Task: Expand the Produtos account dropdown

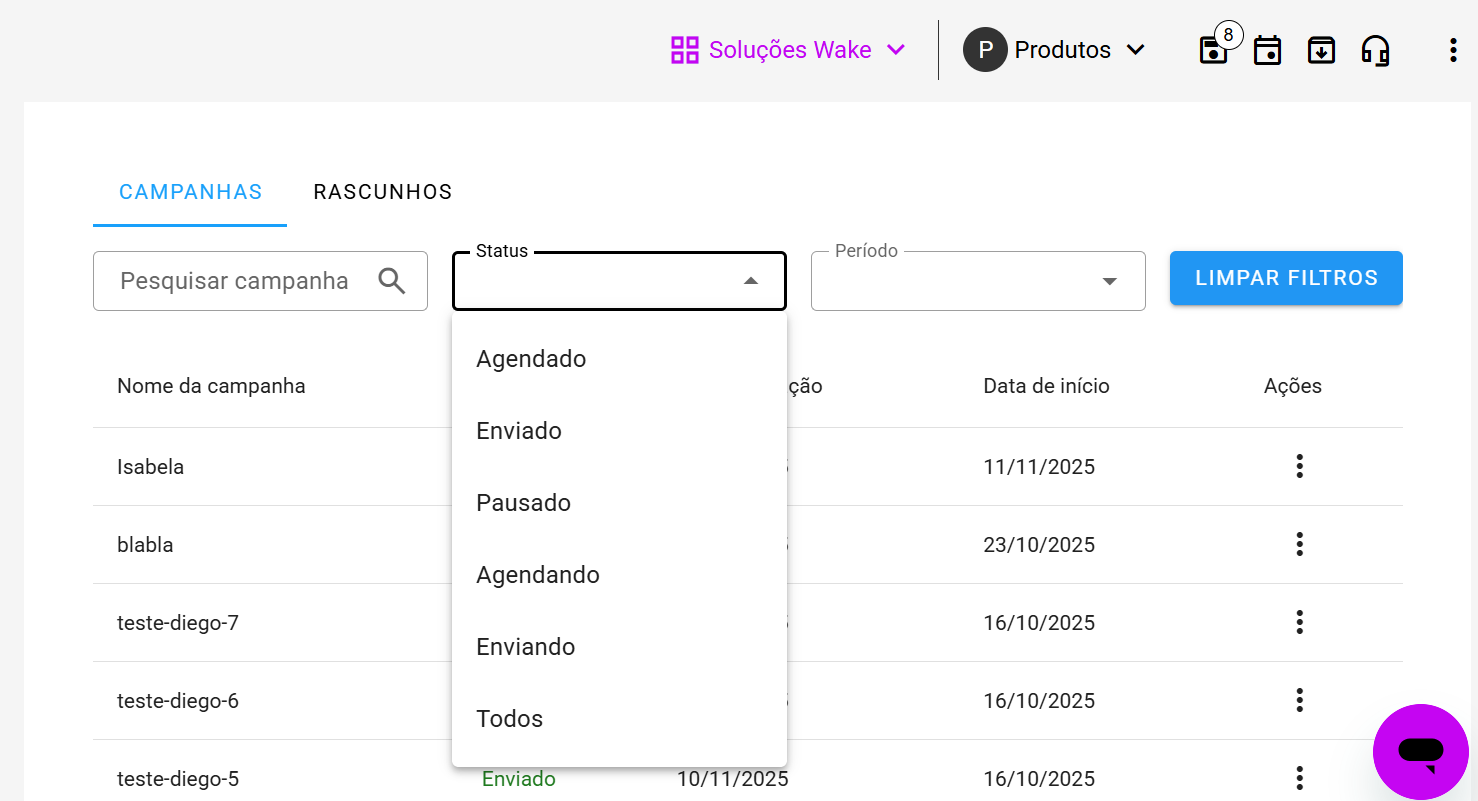Action: pyautogui.click(x=1054, y=50)
